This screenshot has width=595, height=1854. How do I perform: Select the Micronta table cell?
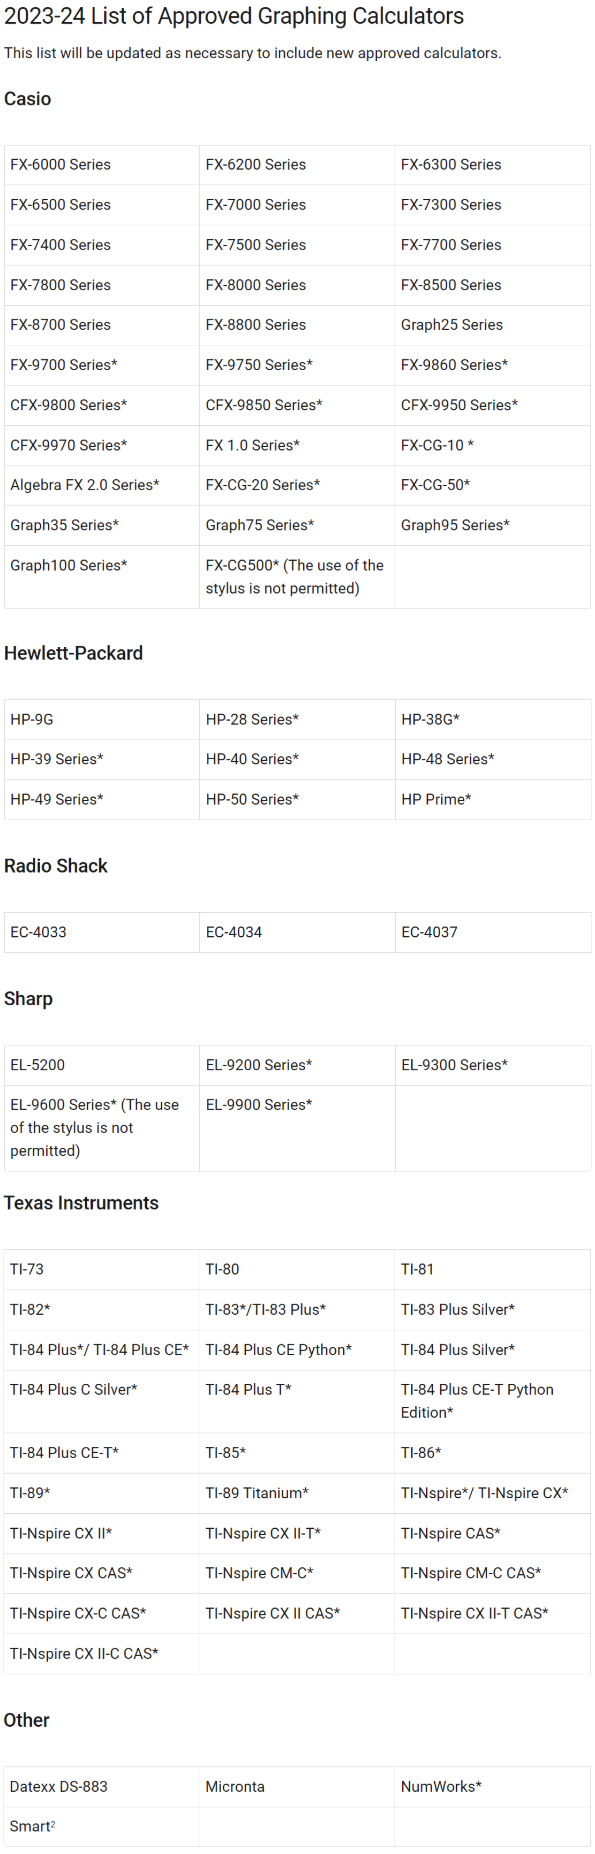point(297,1787)
